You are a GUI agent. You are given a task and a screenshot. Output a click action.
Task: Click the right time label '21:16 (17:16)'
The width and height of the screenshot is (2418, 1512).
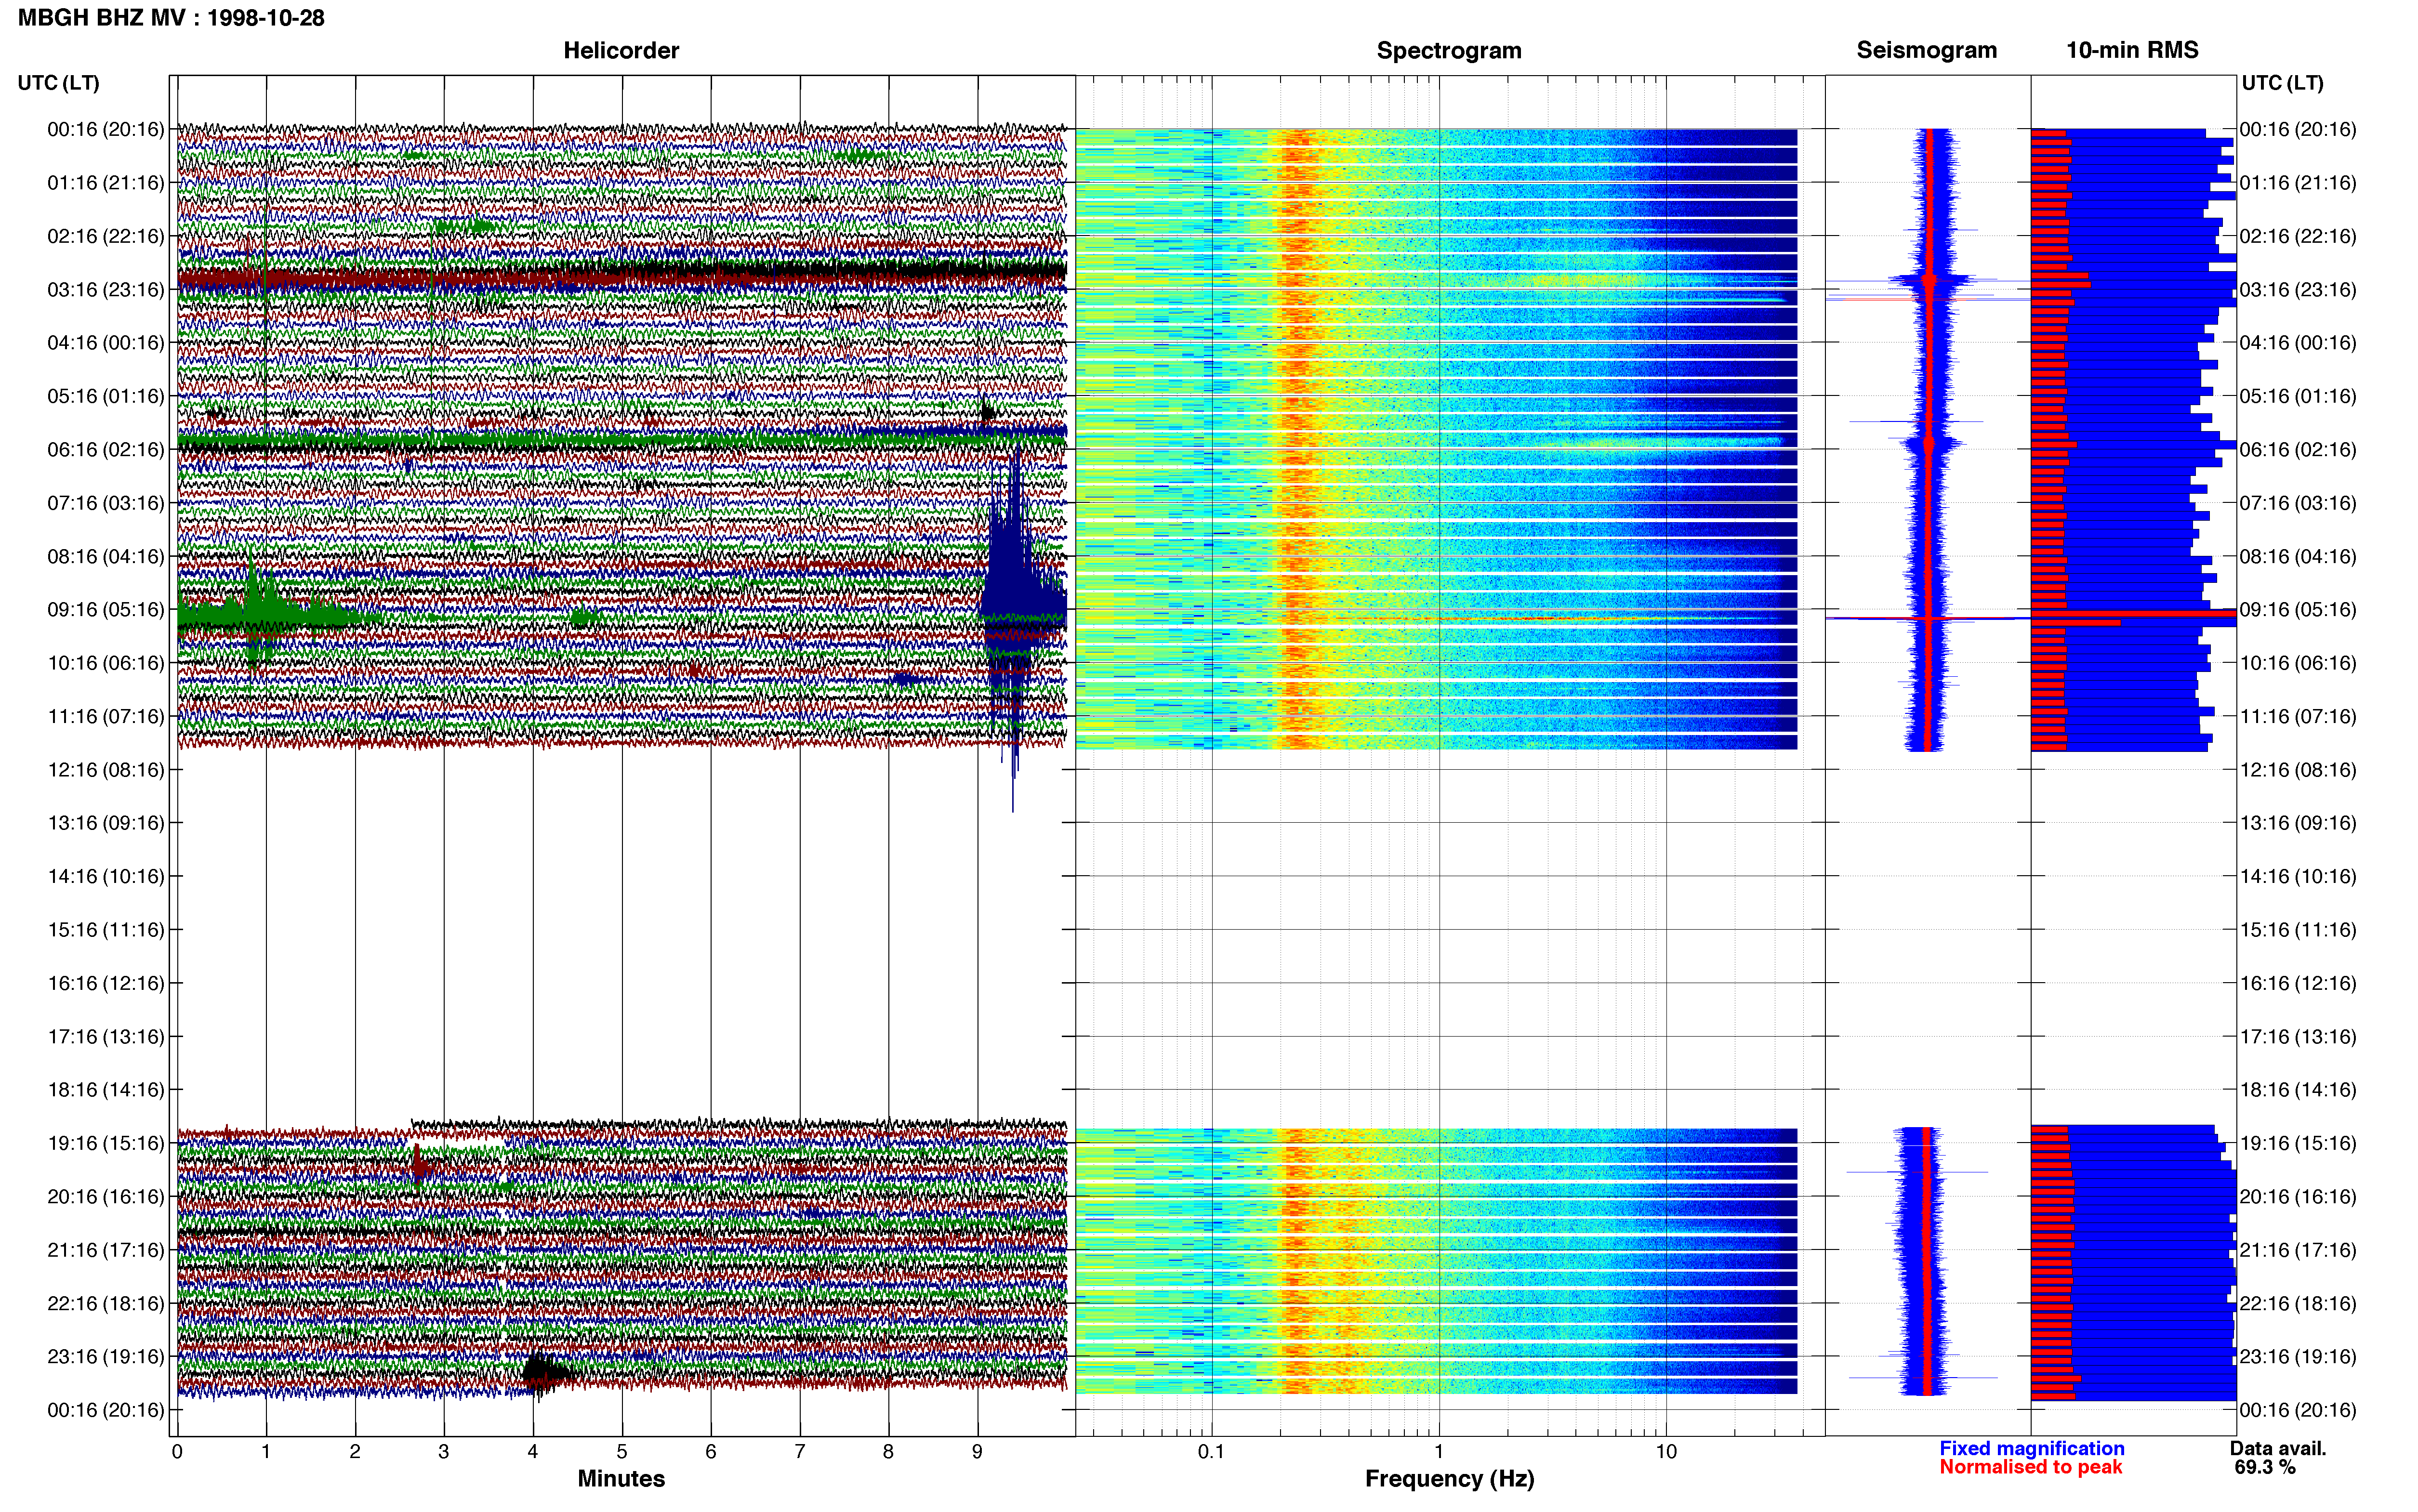(2298, 1250)
